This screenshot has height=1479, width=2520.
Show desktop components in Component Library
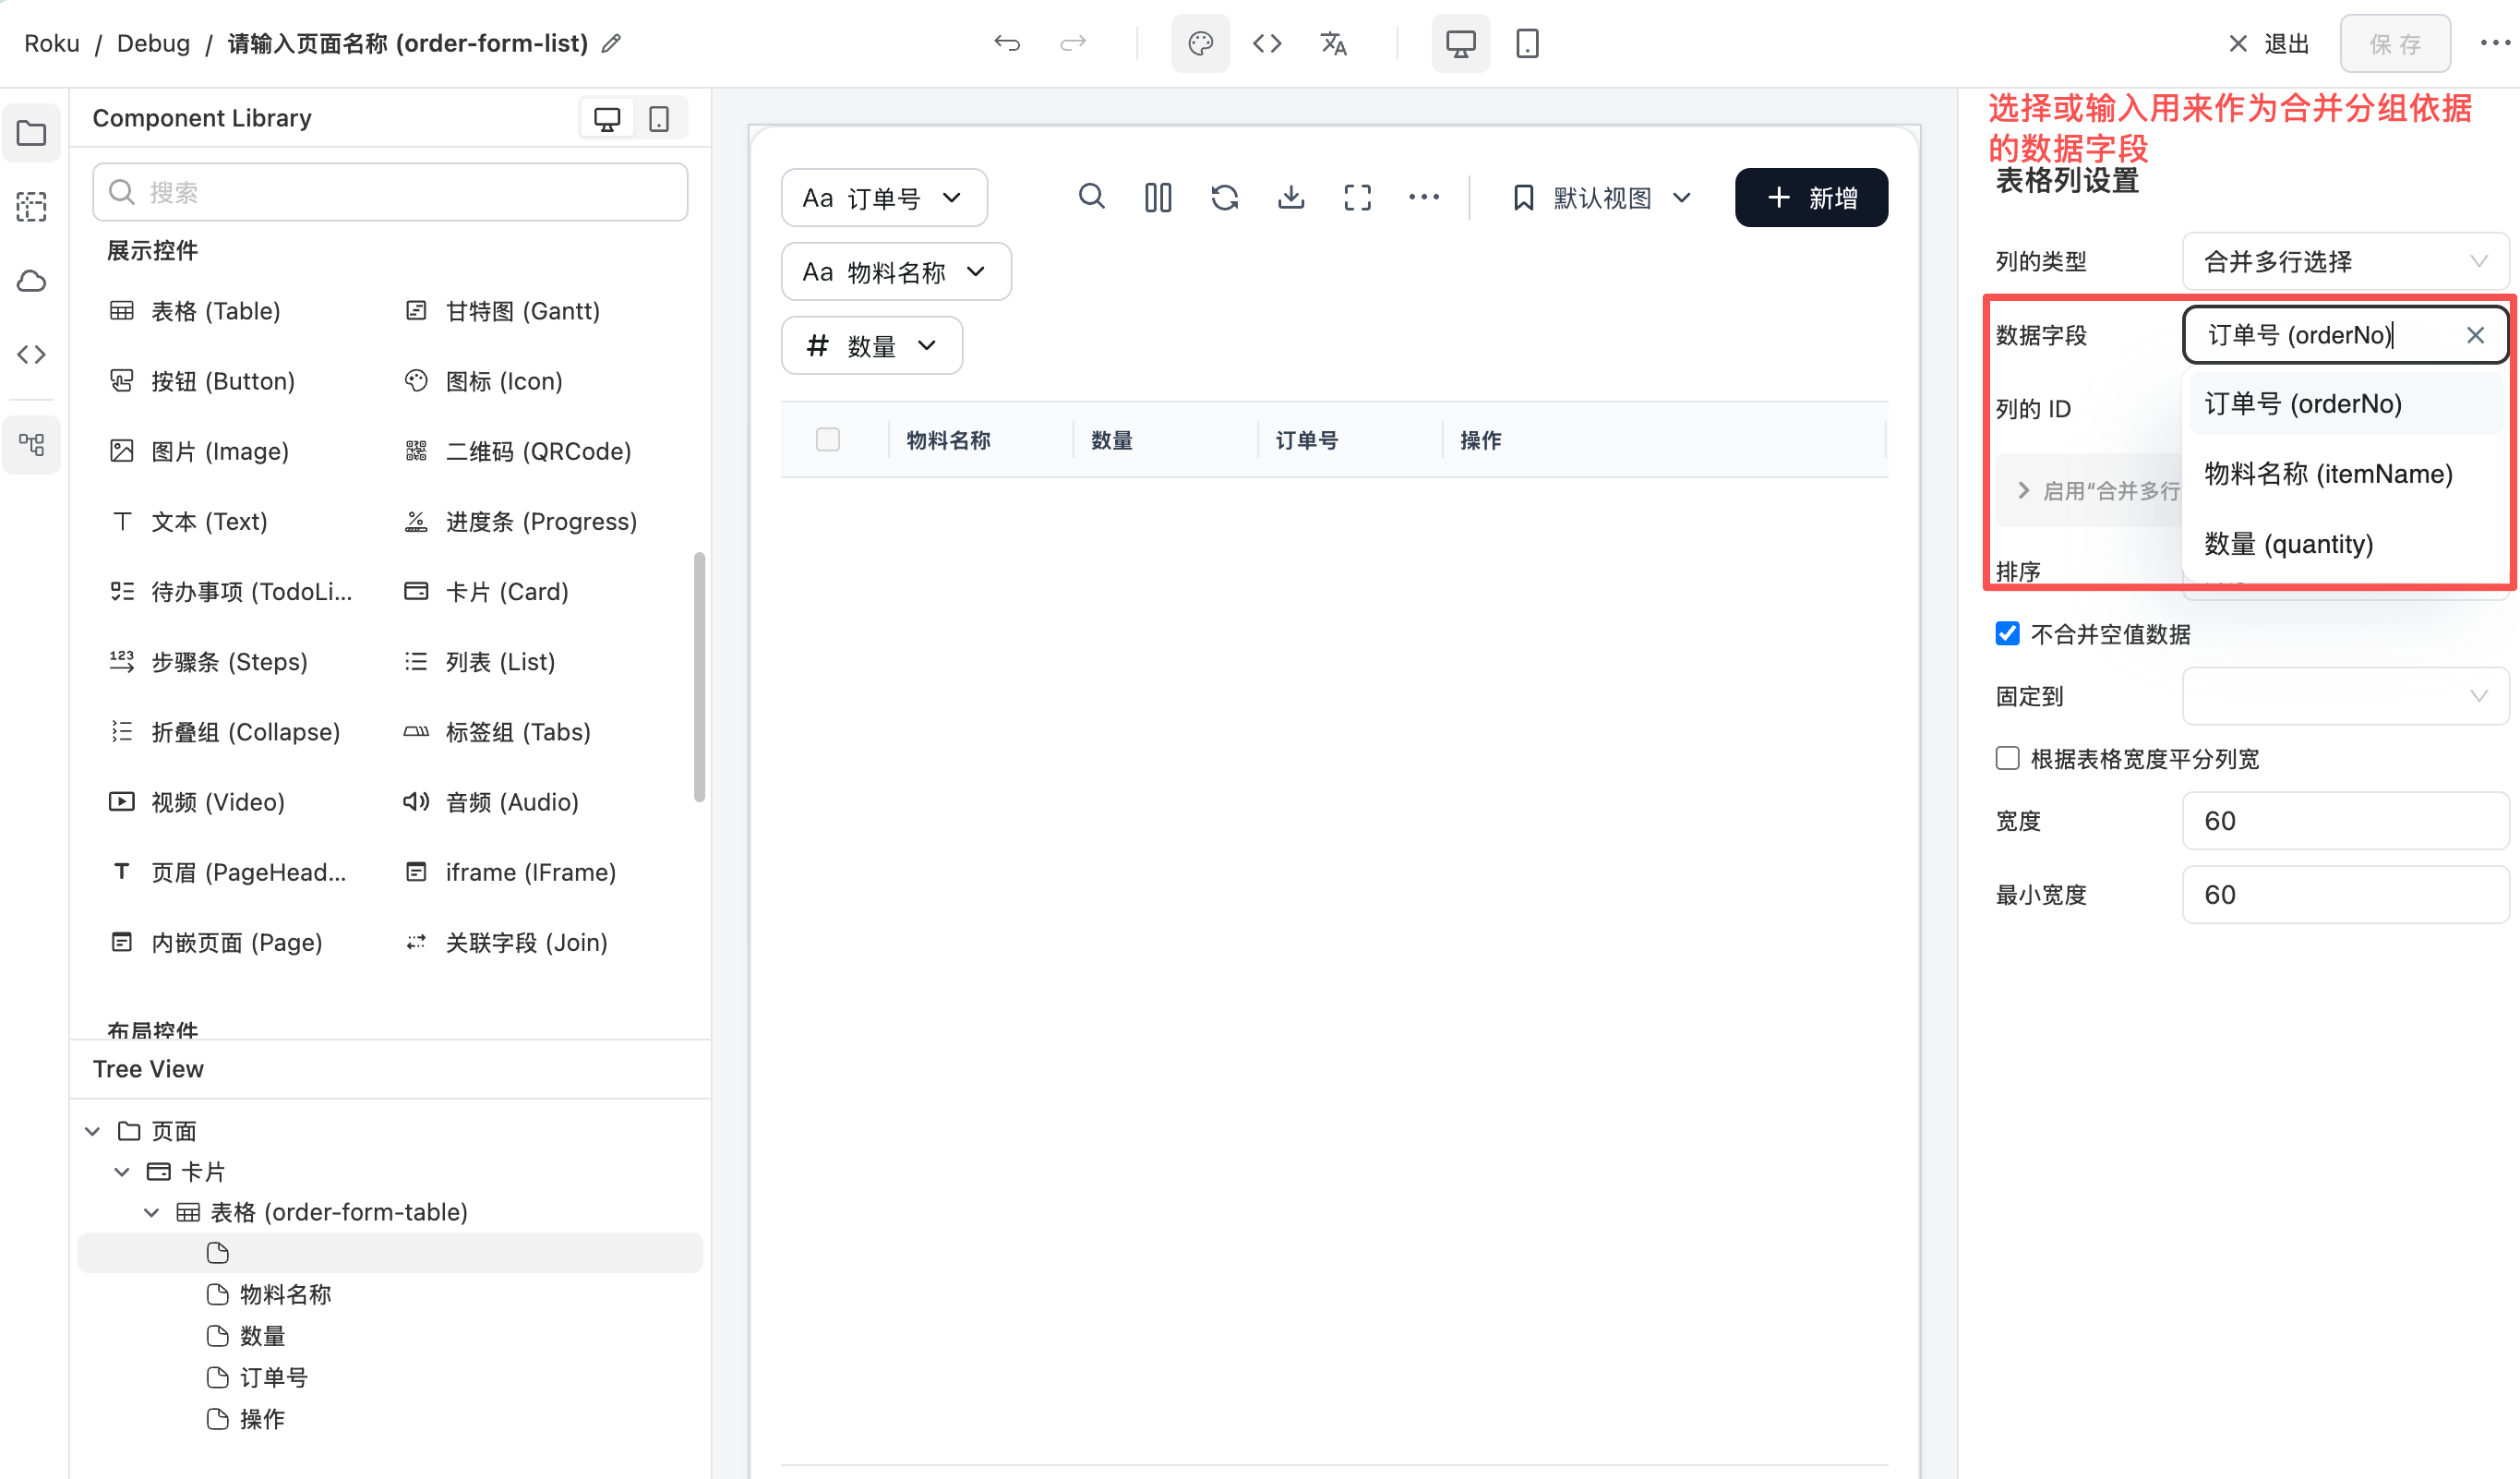(607, 118)
